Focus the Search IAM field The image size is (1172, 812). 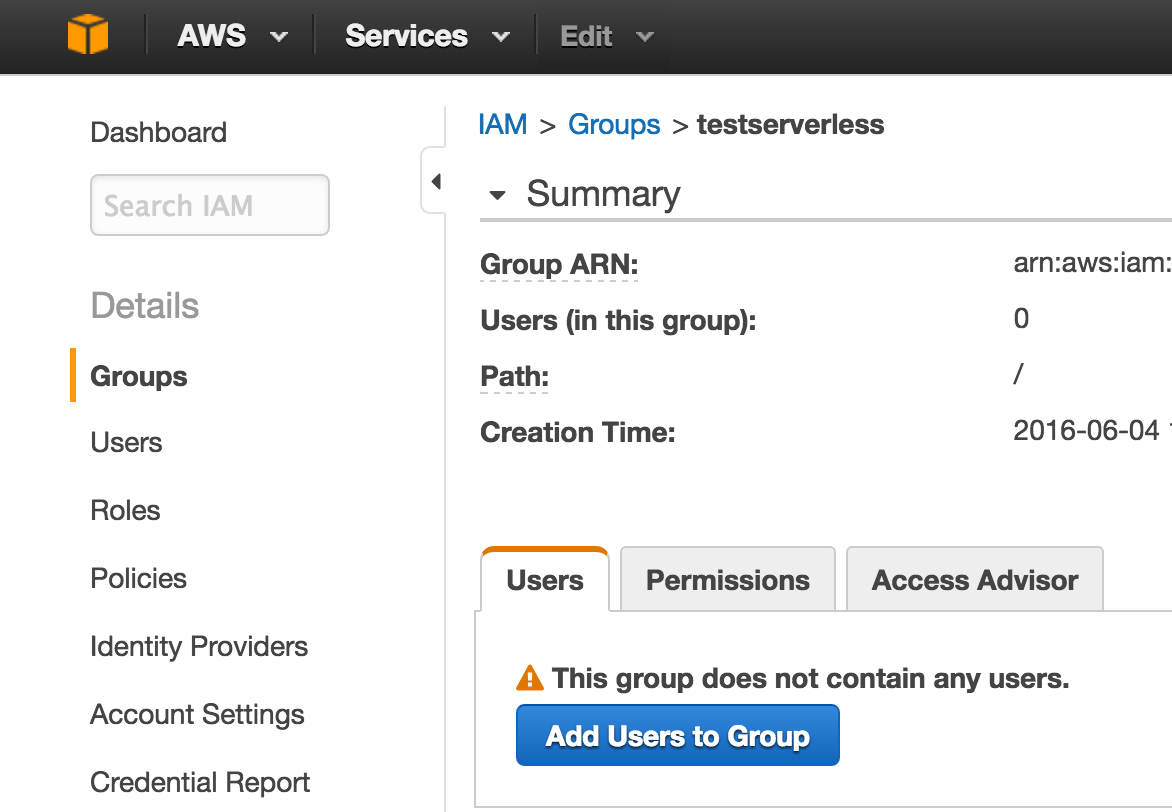210,205
